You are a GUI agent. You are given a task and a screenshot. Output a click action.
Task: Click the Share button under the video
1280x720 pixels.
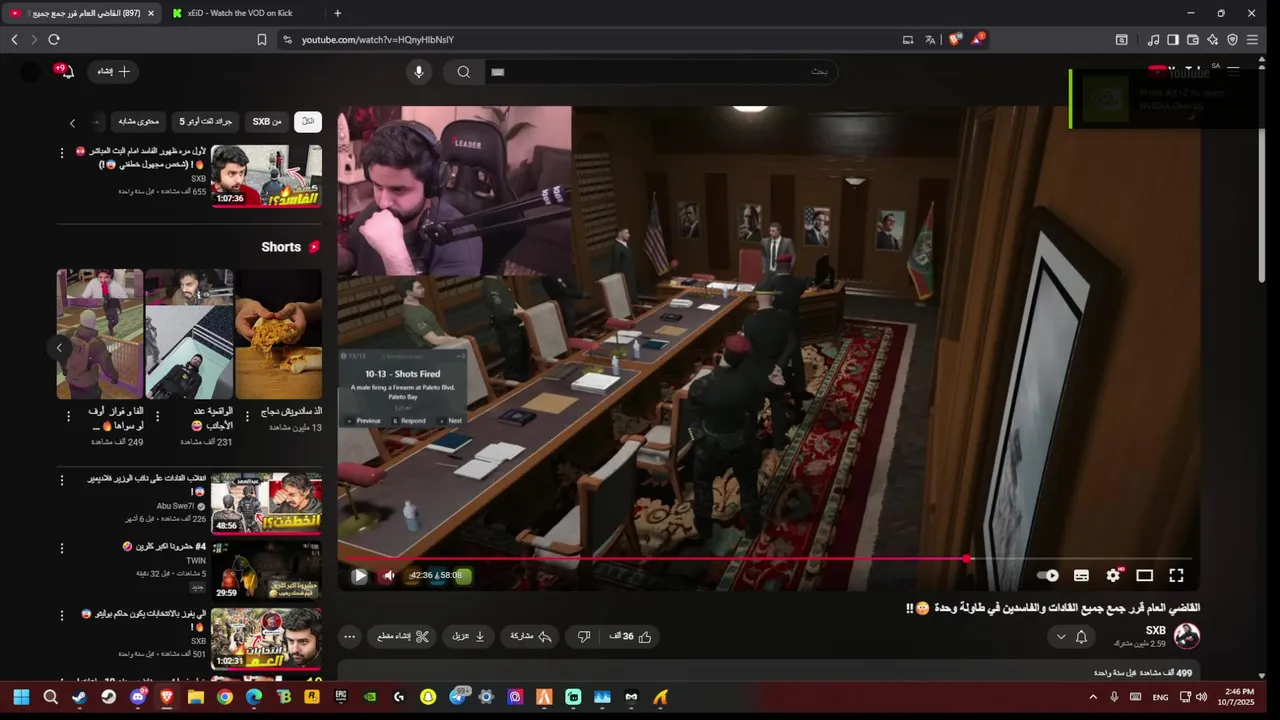tap(531, 636)
